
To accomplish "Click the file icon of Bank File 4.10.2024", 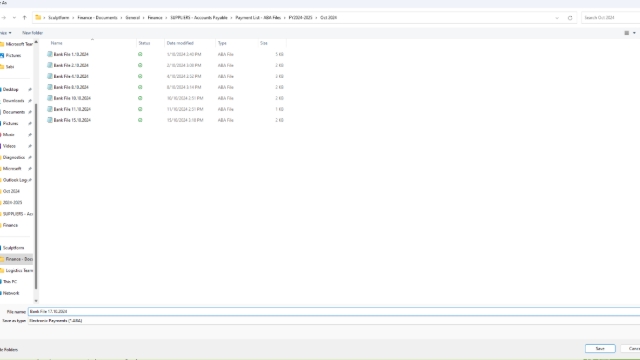I will (50, 76).
